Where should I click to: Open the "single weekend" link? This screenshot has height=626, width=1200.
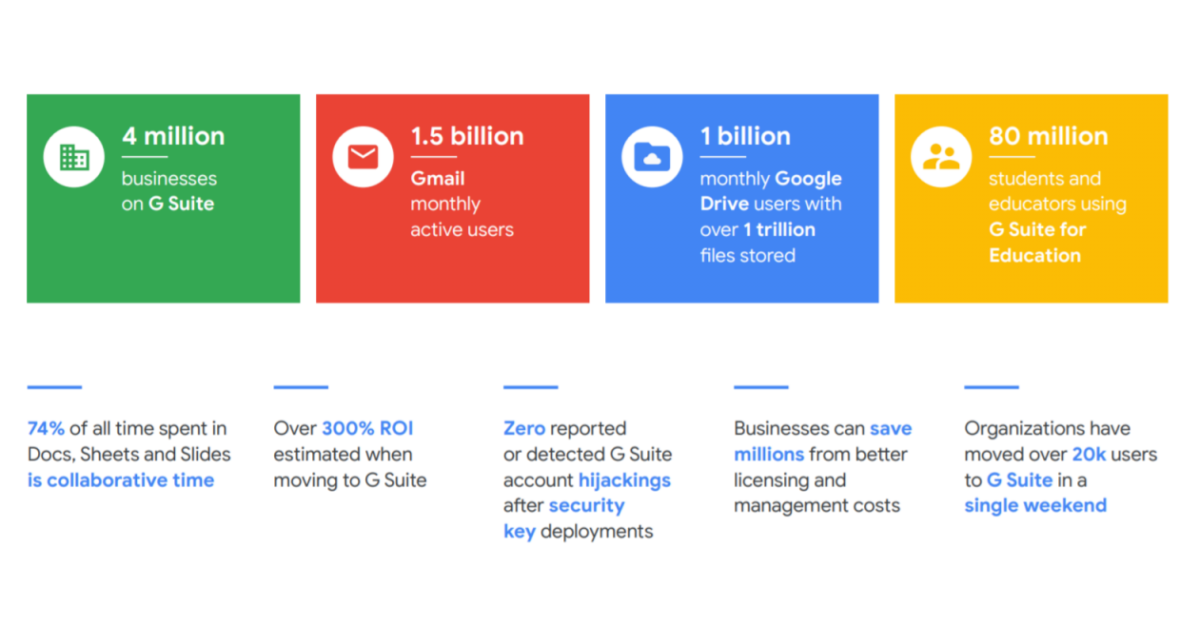[1035, 505]
